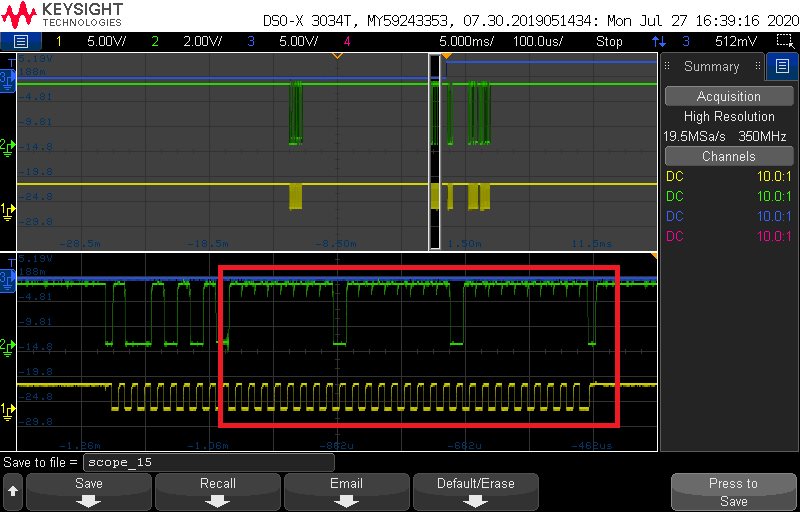Click the green 10.0:1 probe ratio
Screen dimensions: 800x512
774,196
